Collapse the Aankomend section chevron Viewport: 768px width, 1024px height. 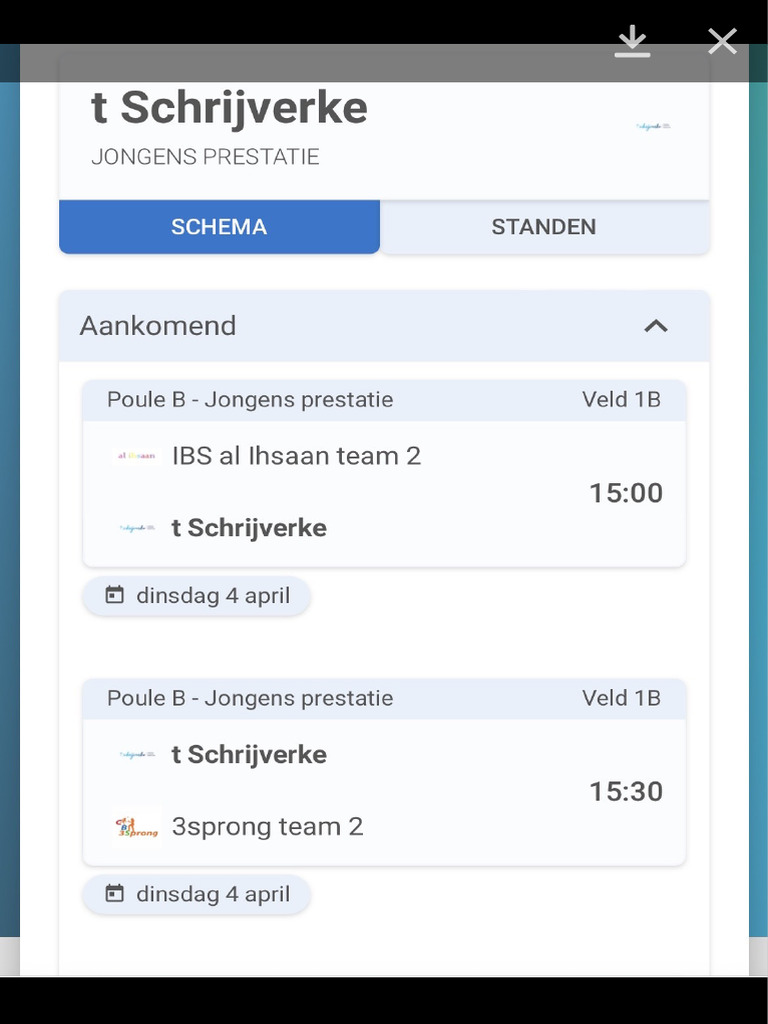click(655, 326)
